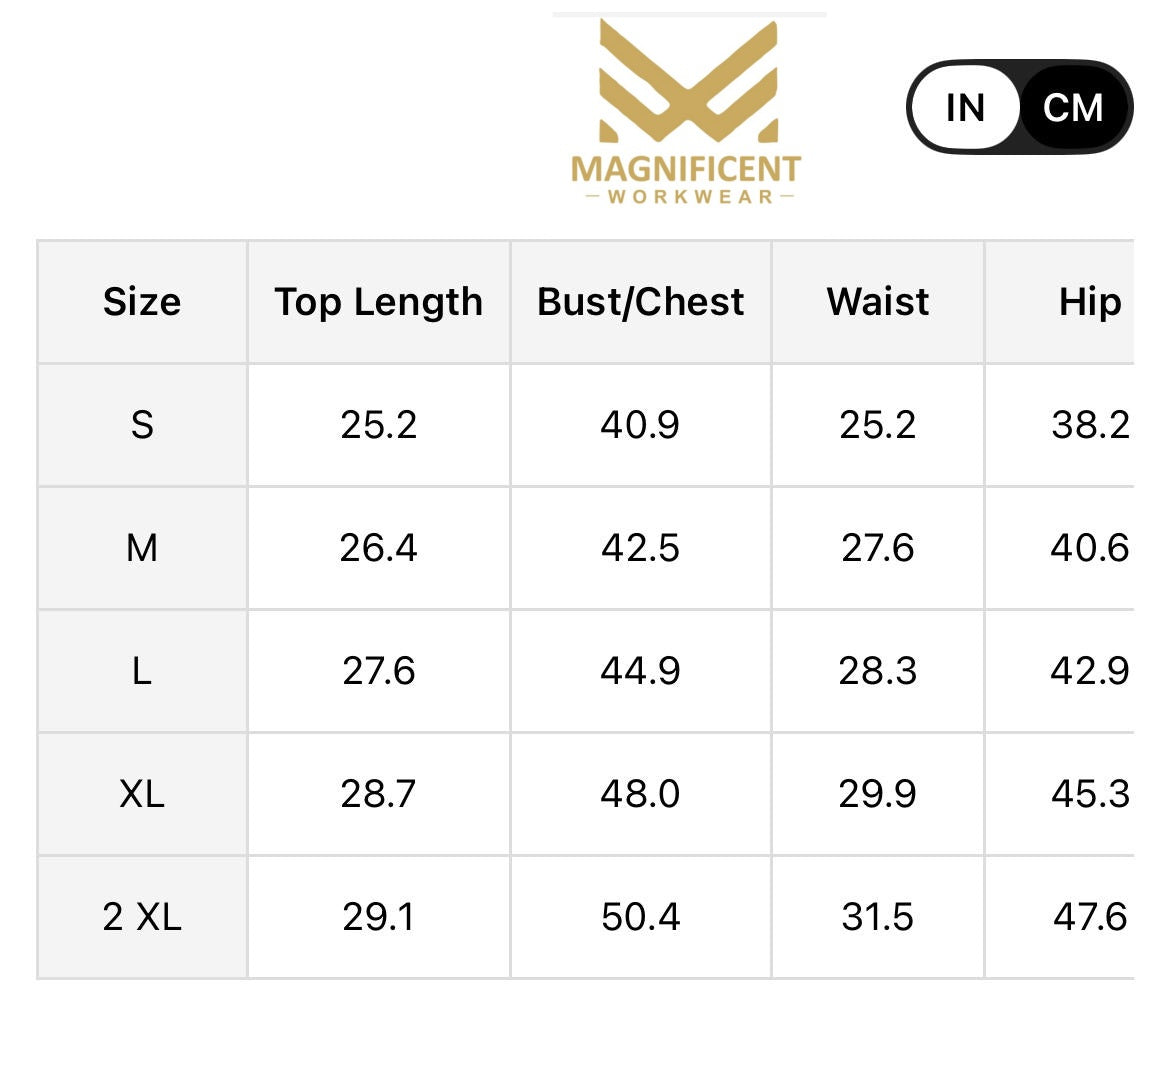Click the Top Length column header
This screenshot has height=1074, width=1170.
point(379,302)
